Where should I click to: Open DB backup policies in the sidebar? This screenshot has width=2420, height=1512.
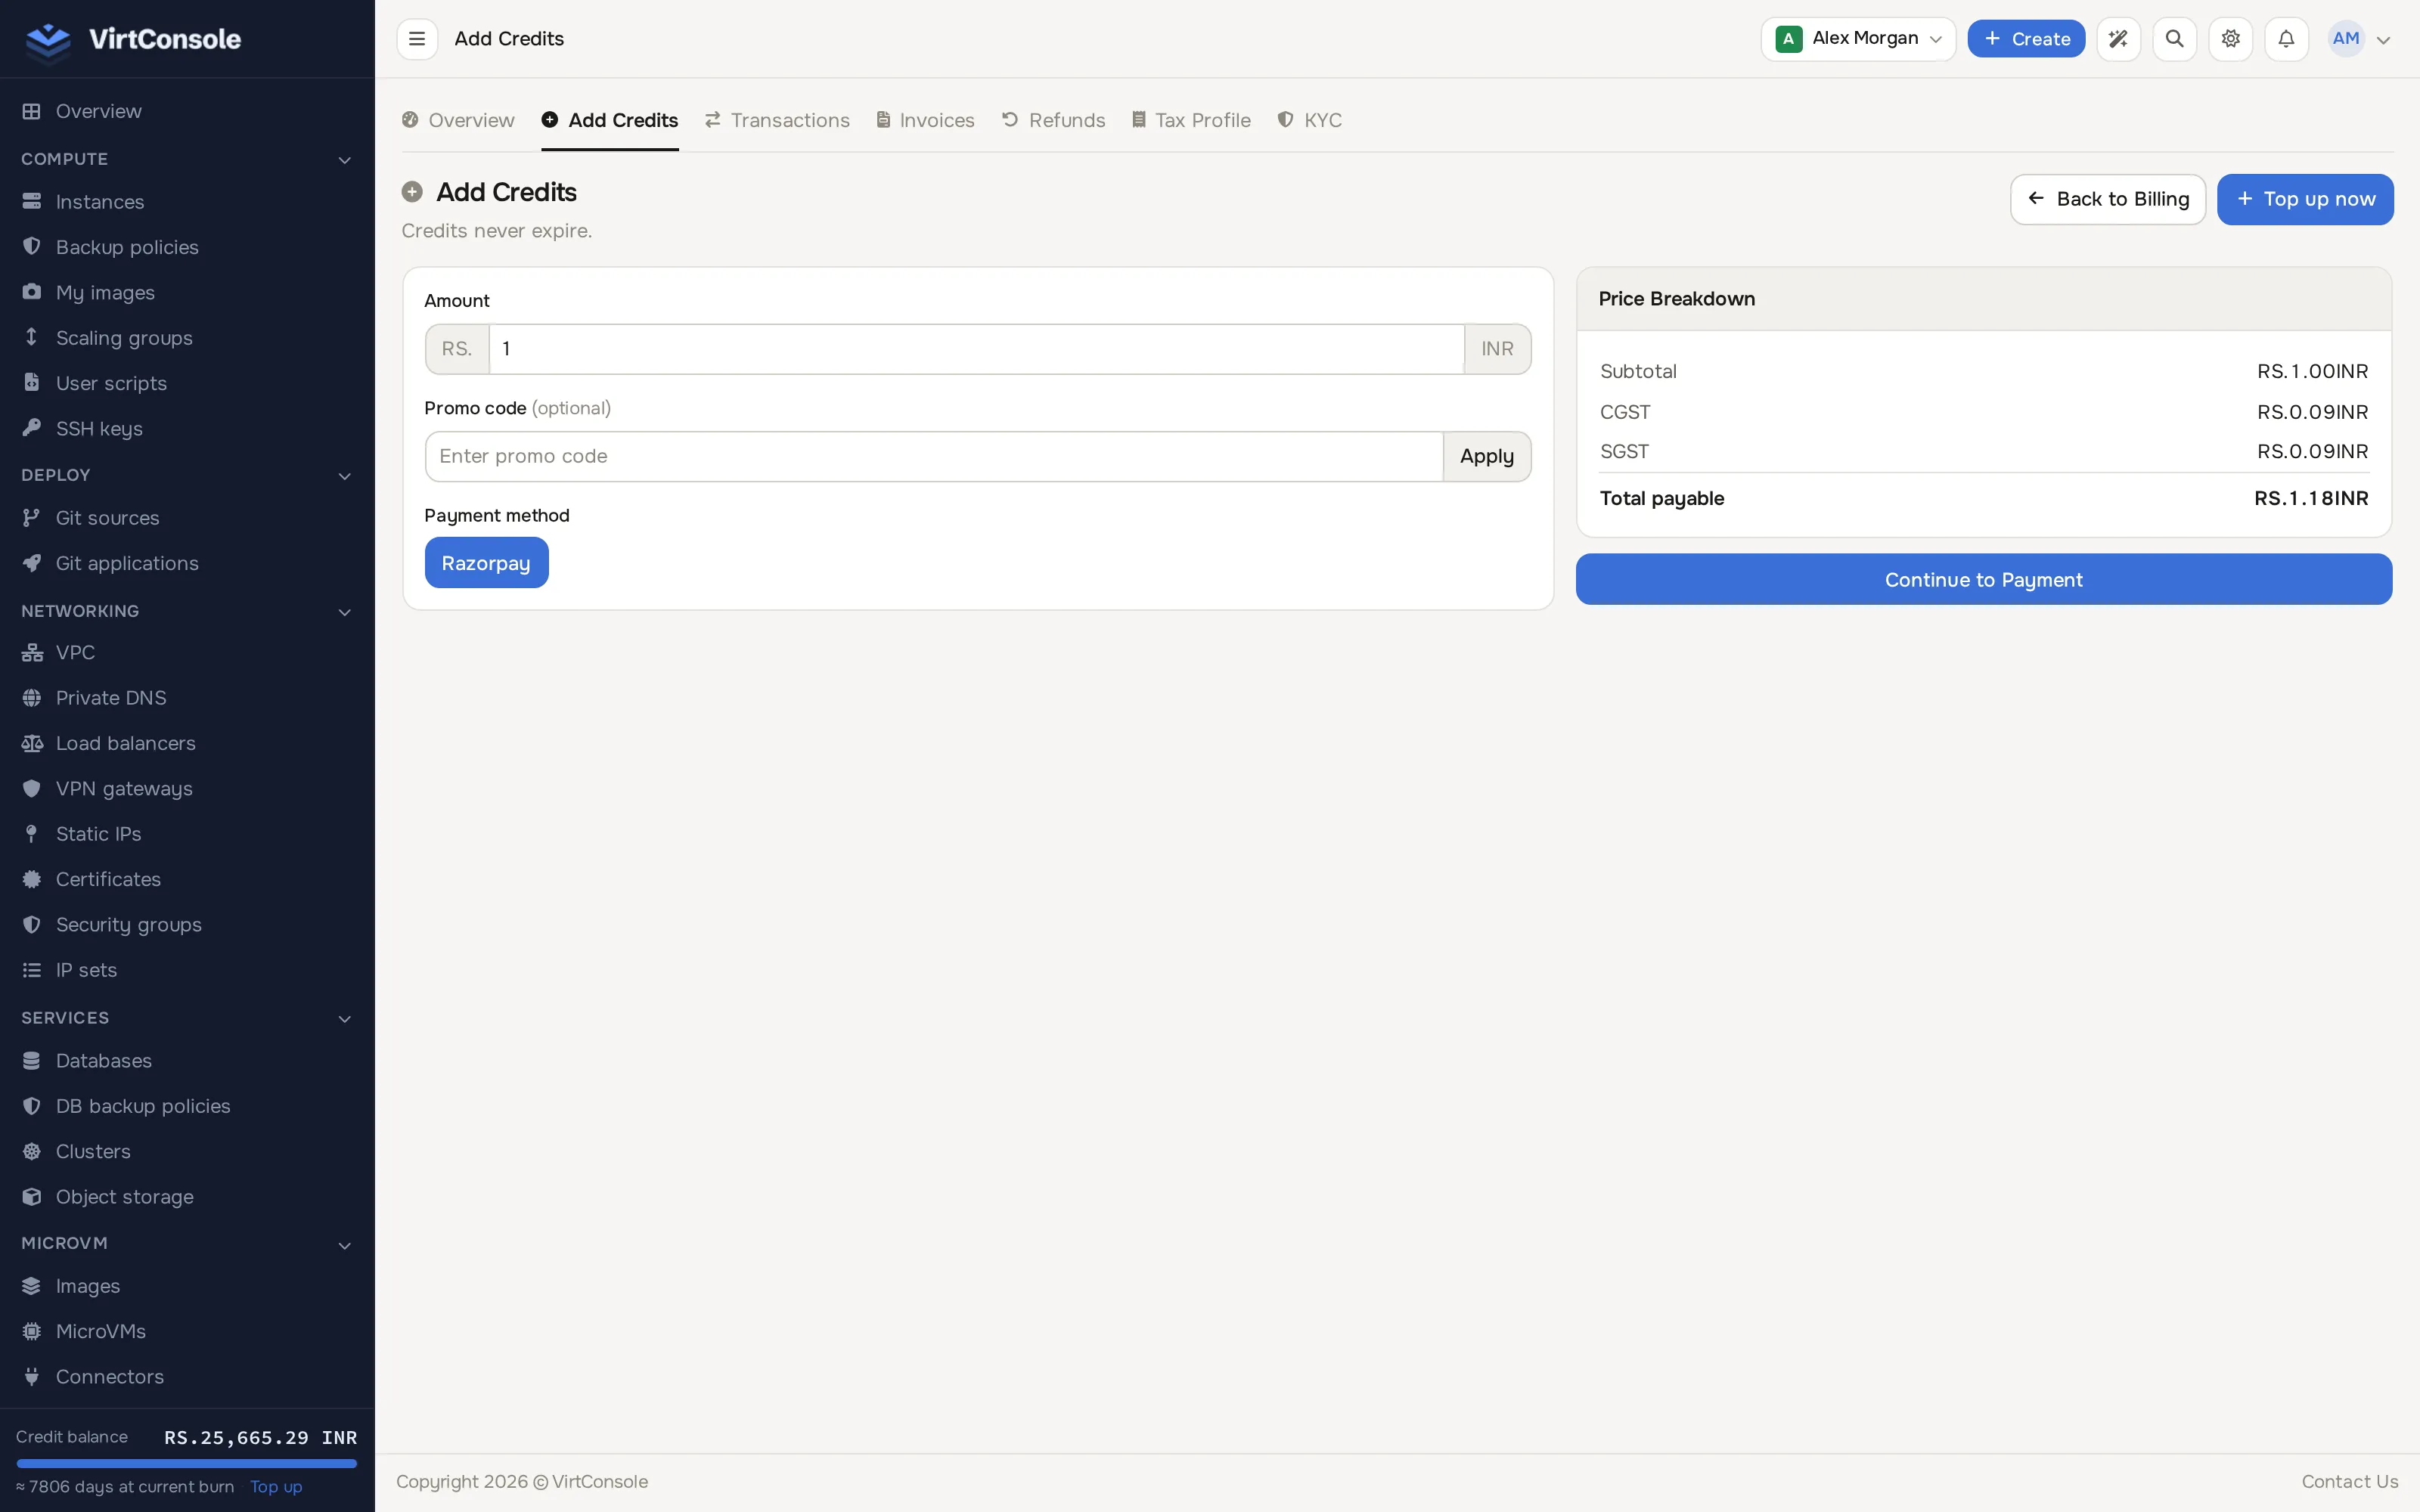pos(187,1106)
